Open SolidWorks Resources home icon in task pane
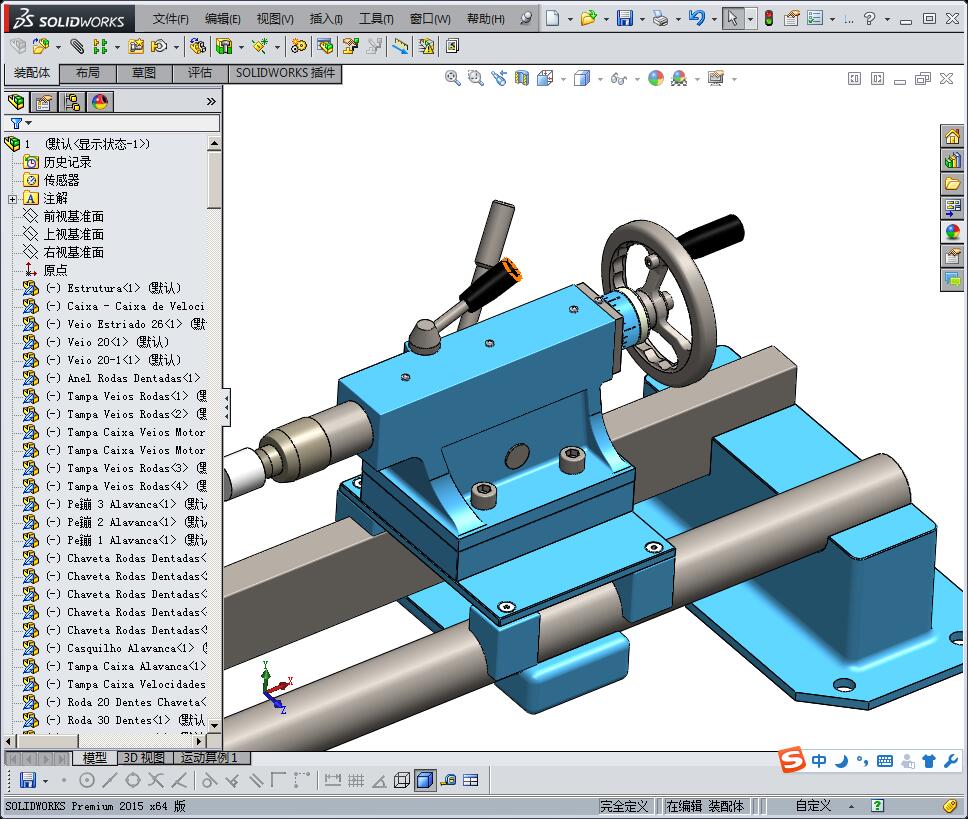This screenshot has height=819, width=968. pyautogui.click(x=952, y=137)
